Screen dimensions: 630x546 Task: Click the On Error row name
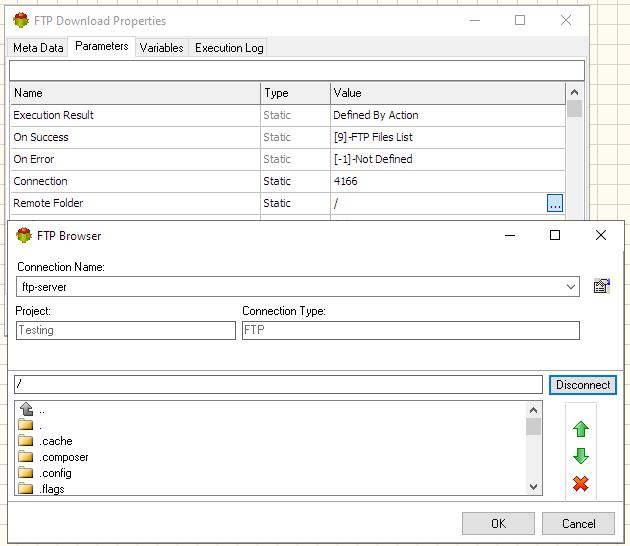pos(34,159)
